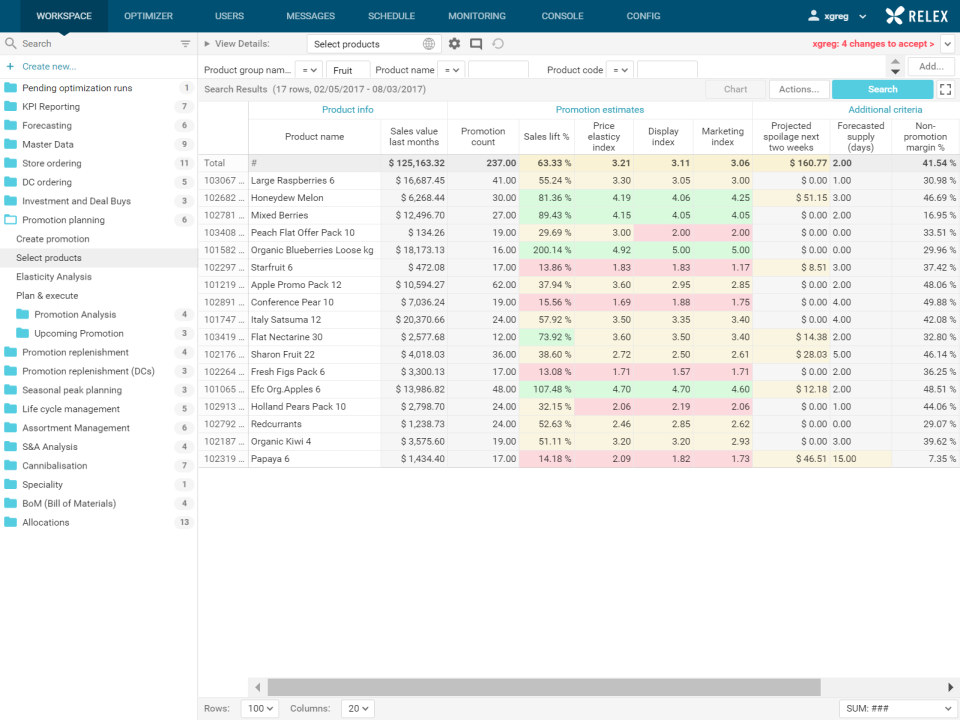960x720 pixels.
Task: Switch to the OPTIMIZER tab
Action: point(148,16)
